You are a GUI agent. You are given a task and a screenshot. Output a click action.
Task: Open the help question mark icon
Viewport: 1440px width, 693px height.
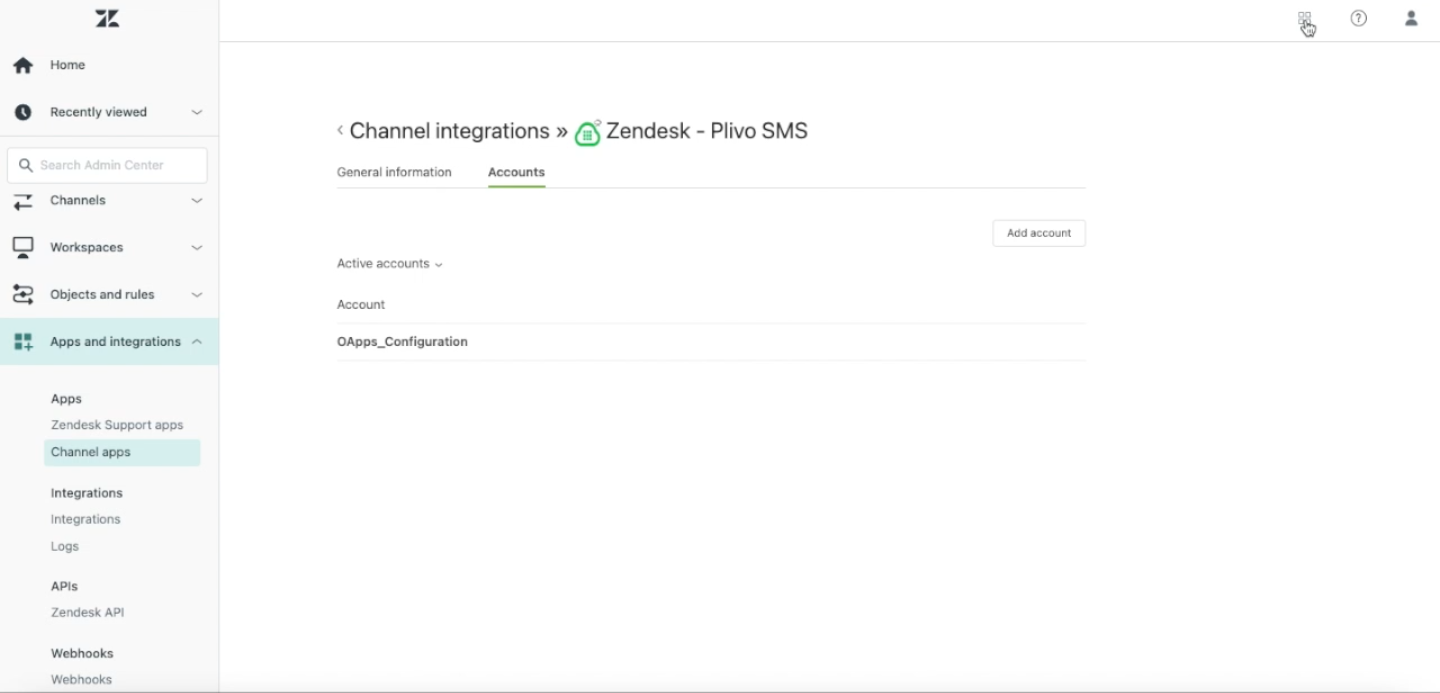pos(1358,18)
